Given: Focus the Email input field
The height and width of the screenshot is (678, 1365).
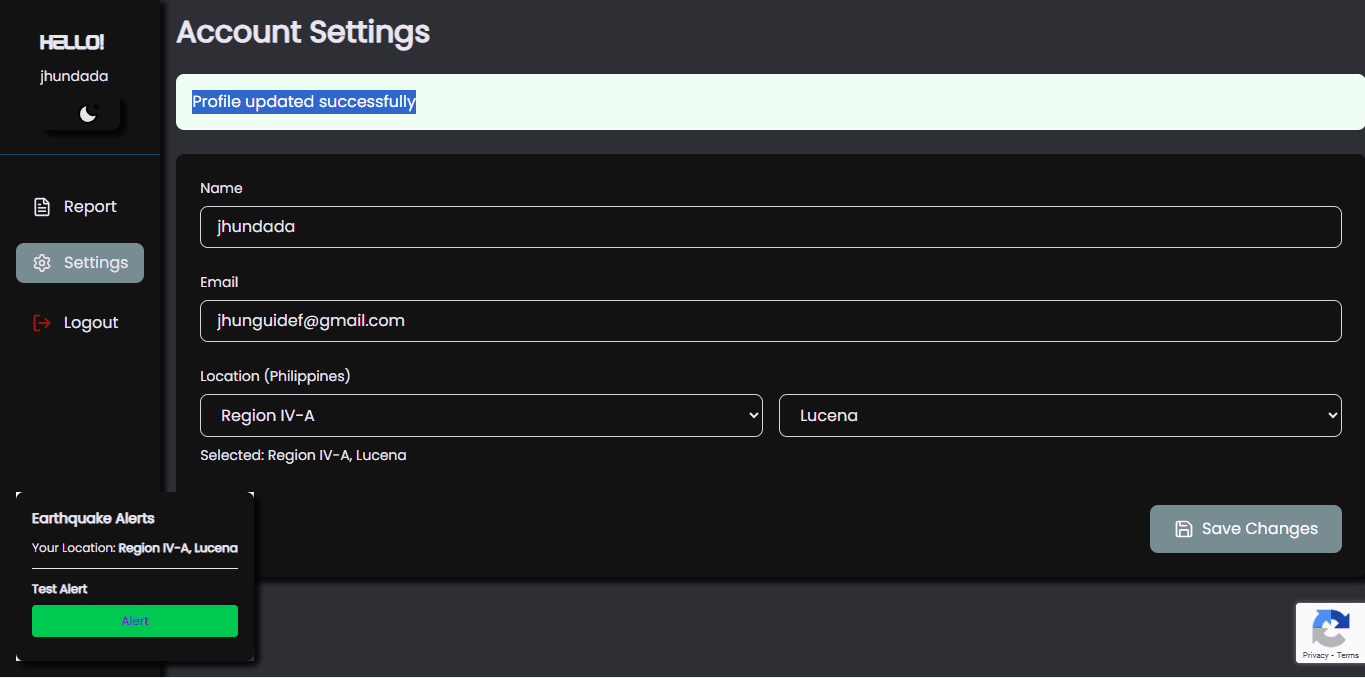Looking at the screenshot, I should 771,321.
